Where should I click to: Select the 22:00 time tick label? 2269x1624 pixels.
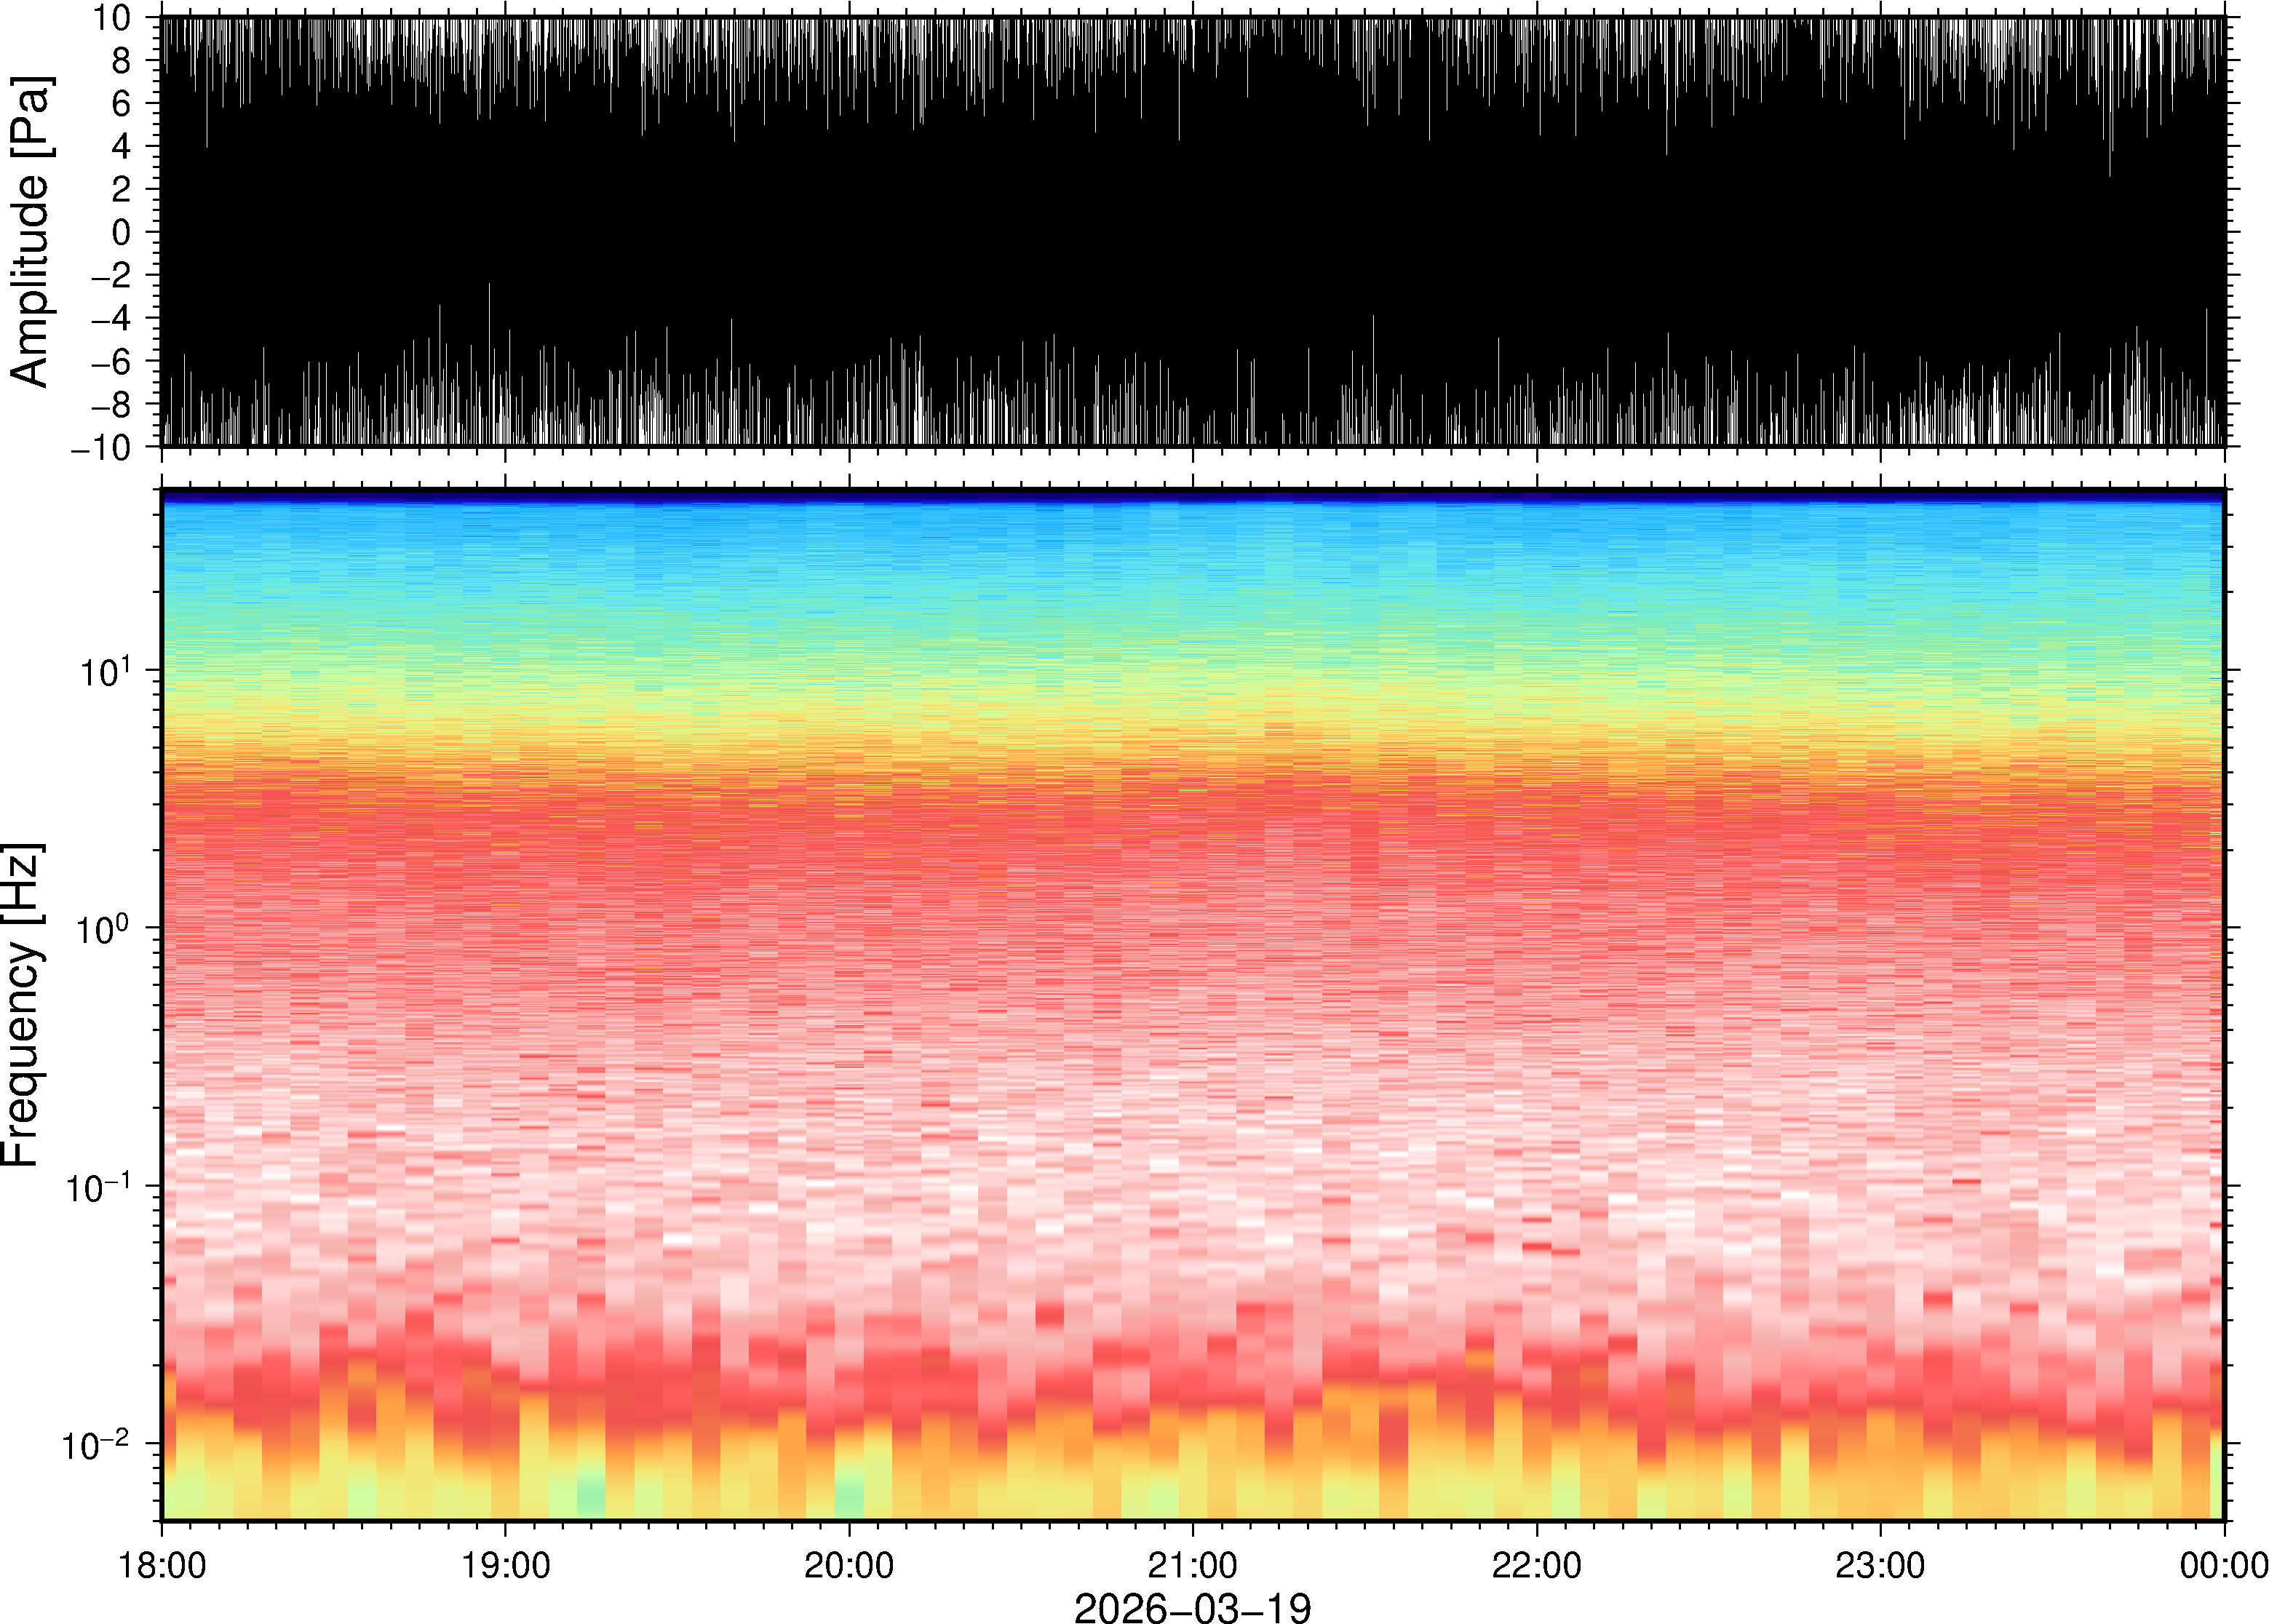point(1536,1565)
